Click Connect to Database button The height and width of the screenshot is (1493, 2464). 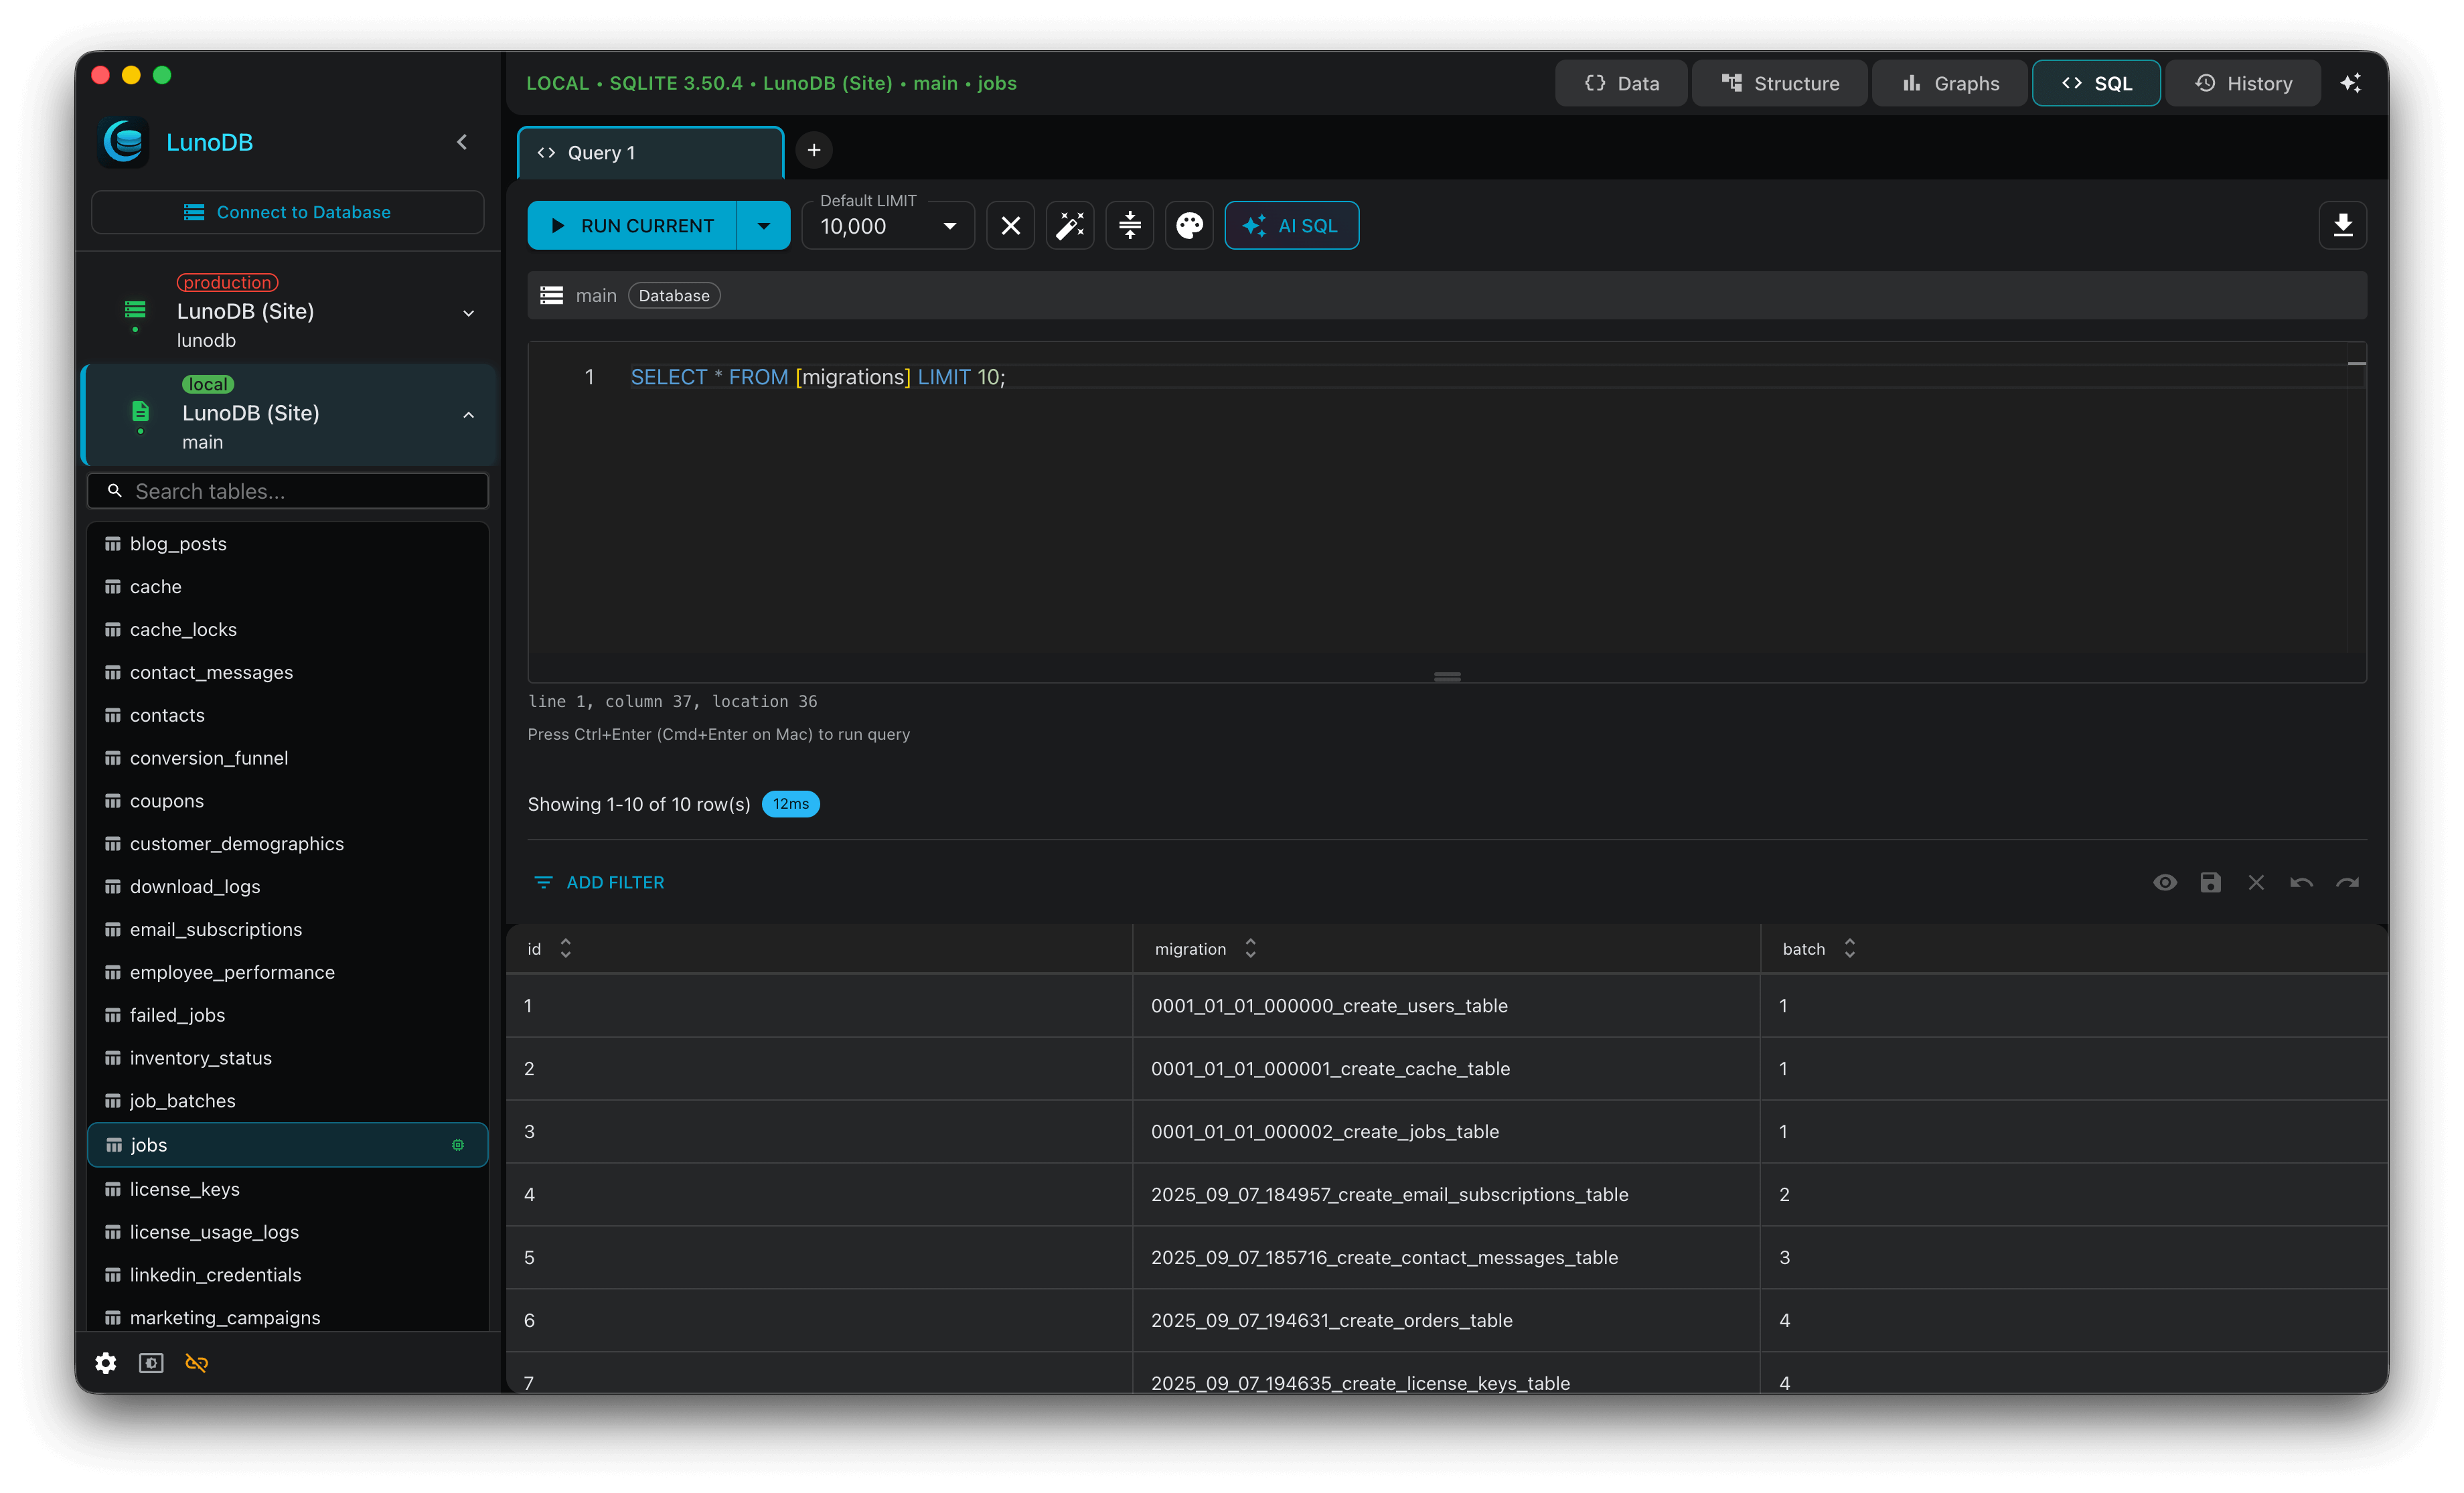[x=288, y=212]
